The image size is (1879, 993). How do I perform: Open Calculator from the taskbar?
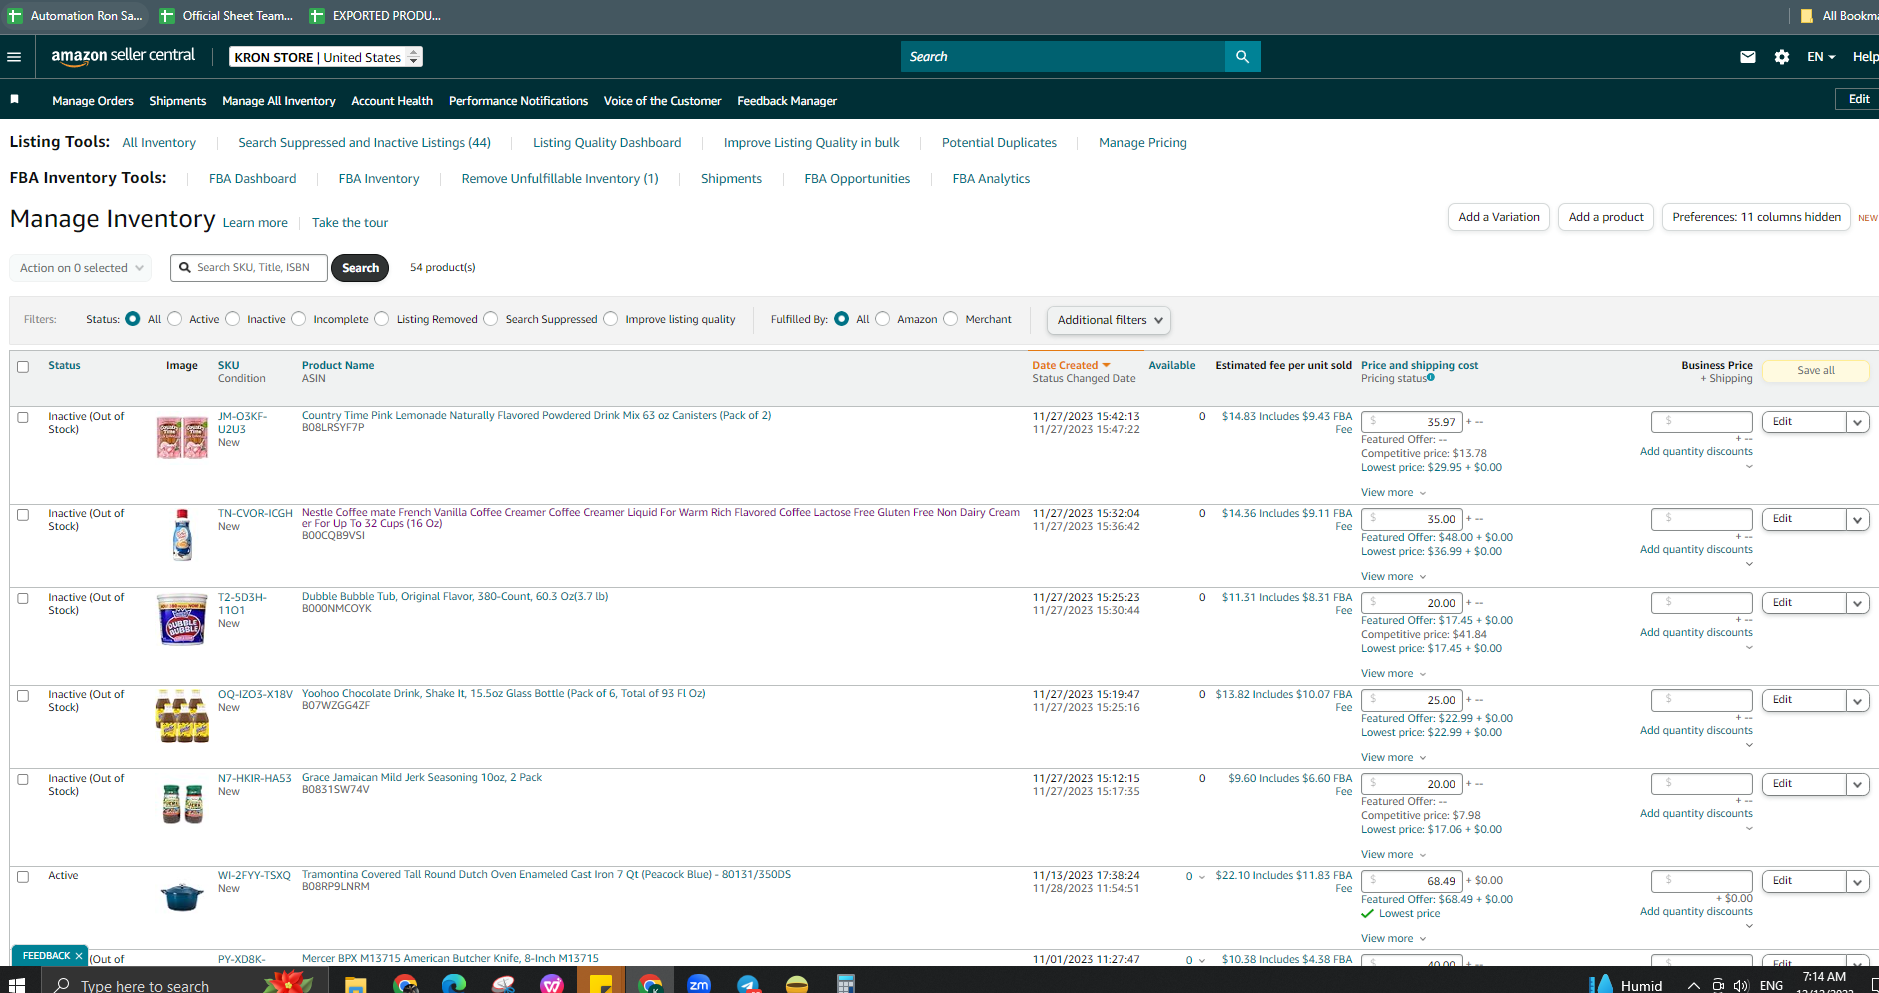[846, 985]
